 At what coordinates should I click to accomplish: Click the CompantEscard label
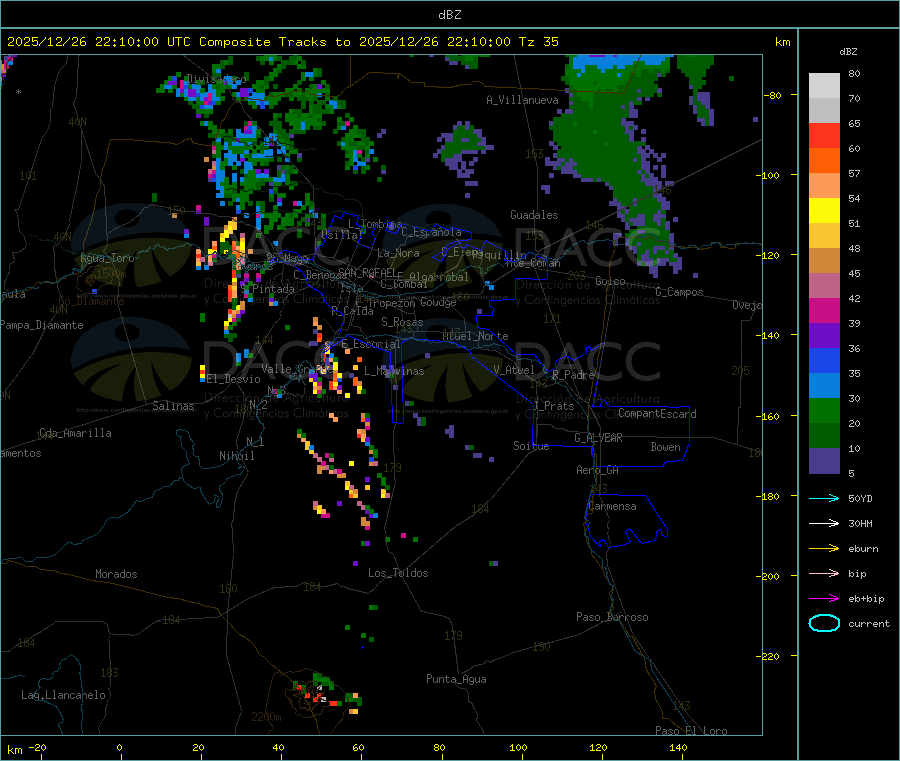pyautogui.click(x=657, y=414)
